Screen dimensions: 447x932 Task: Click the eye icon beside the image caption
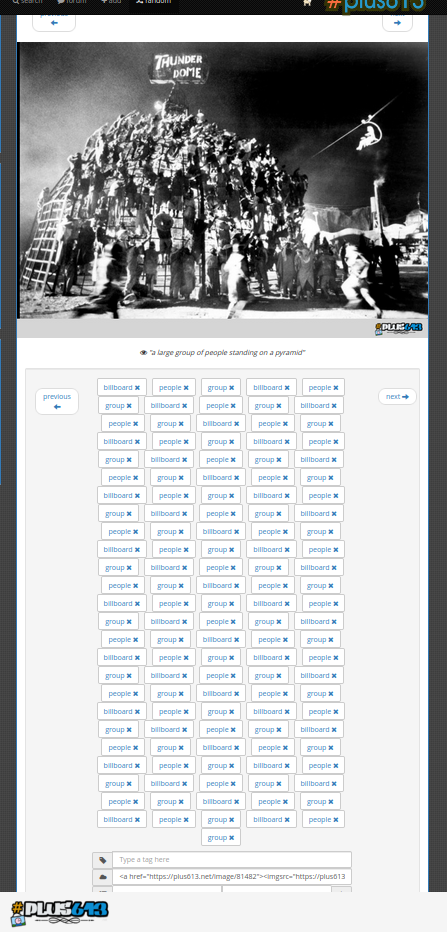point(143,352)
